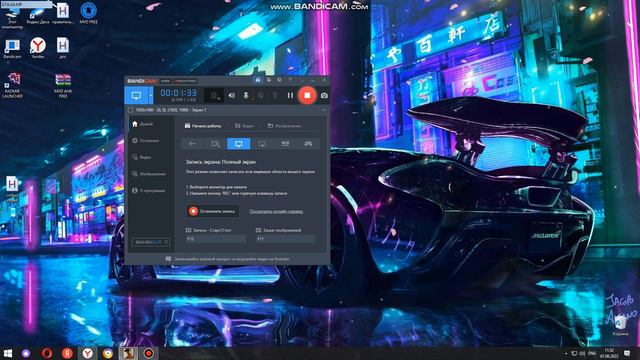Screen dimensions: 640x360
Task: Open the volume icon in the system tray
Action: pos(582,353)
